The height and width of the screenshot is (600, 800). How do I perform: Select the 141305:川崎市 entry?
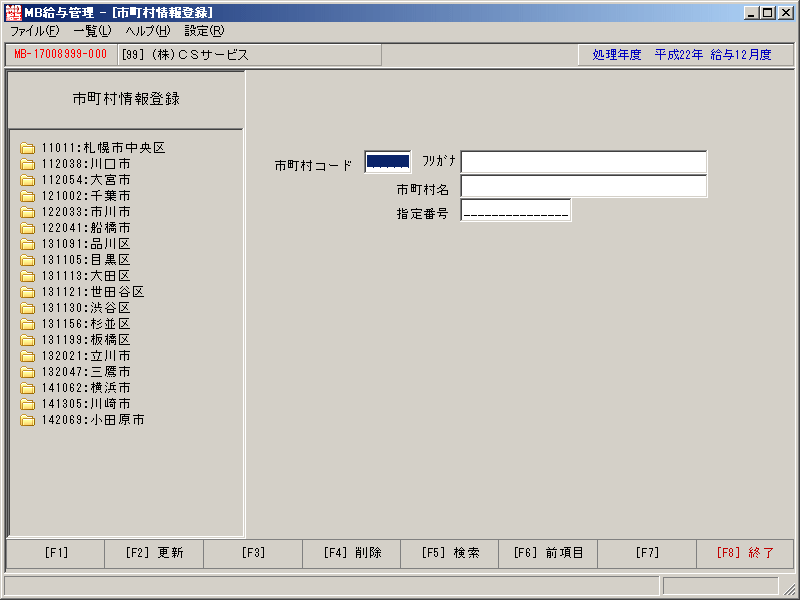tap(86, 404)
